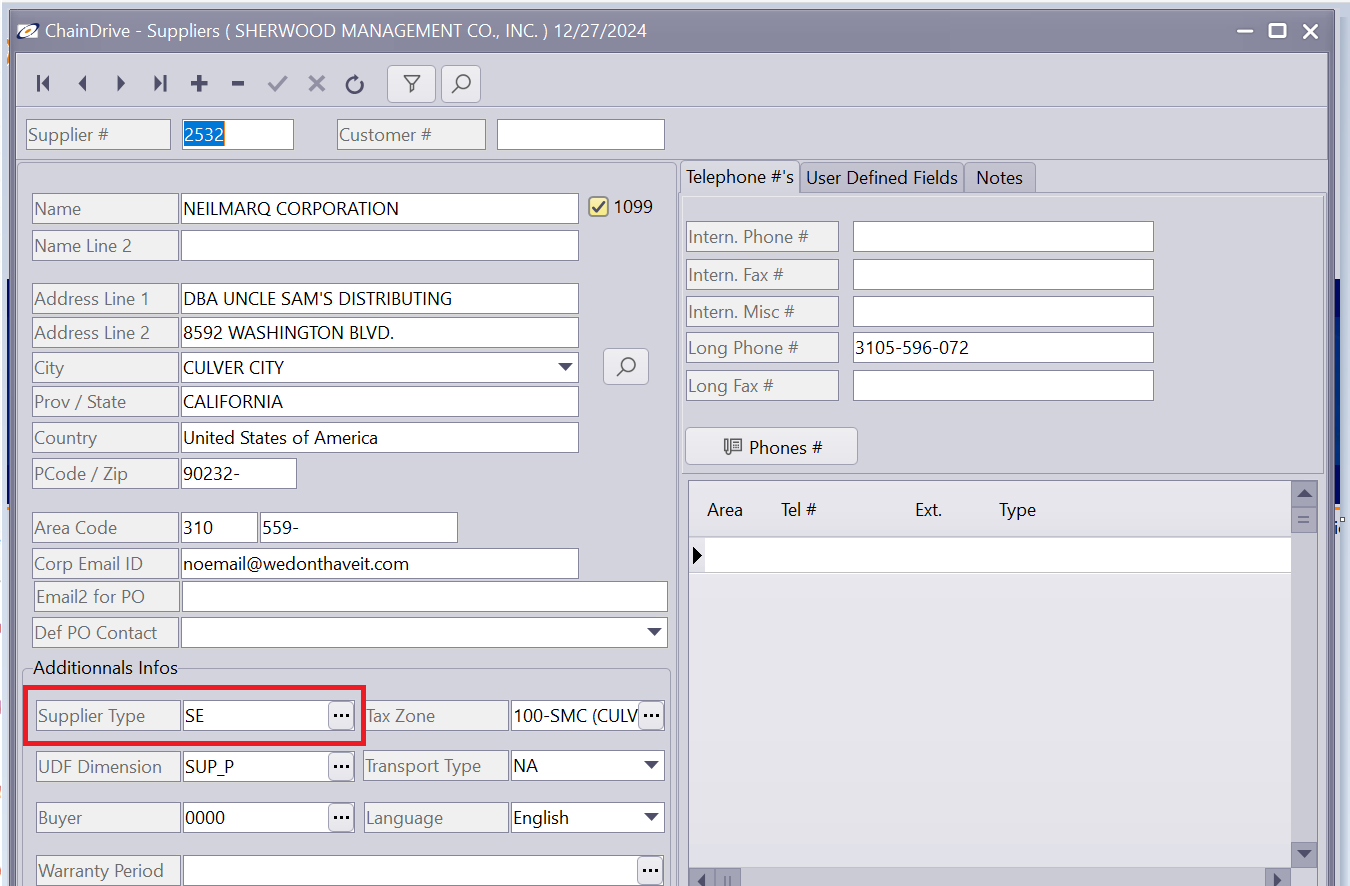
Task: Click the Type column header
Action: click(1017, 510)
